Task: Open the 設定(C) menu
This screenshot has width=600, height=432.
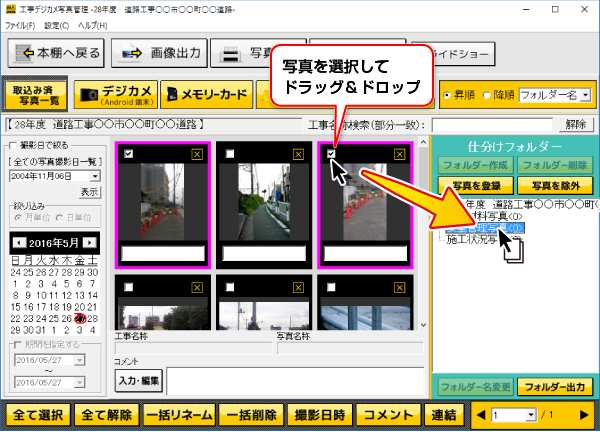Action: pos(57,26)
